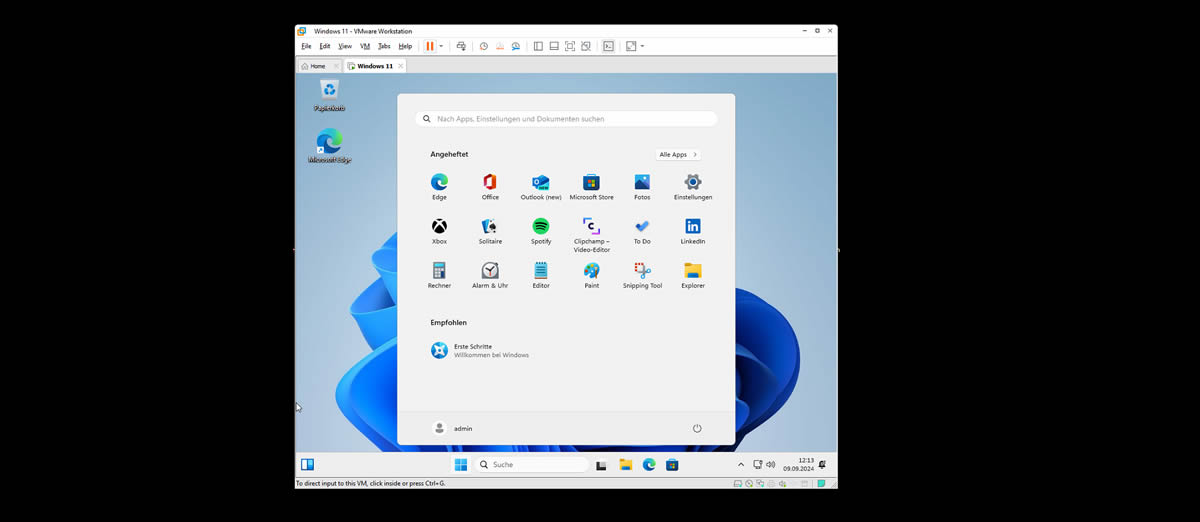Open Microsoft Edge desktop shortcut

coord(329,146)
